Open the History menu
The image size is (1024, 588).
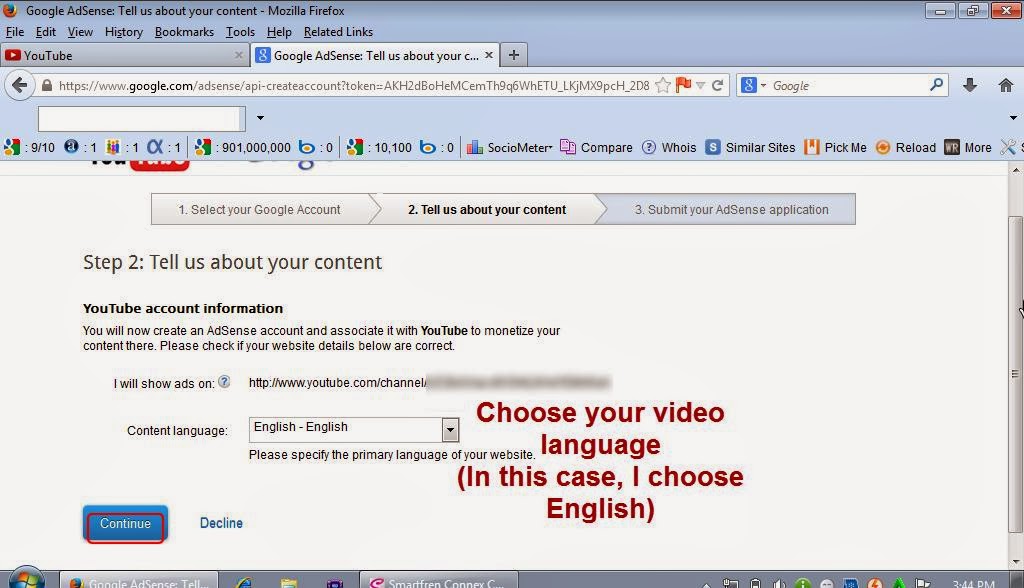pos(123,32)
